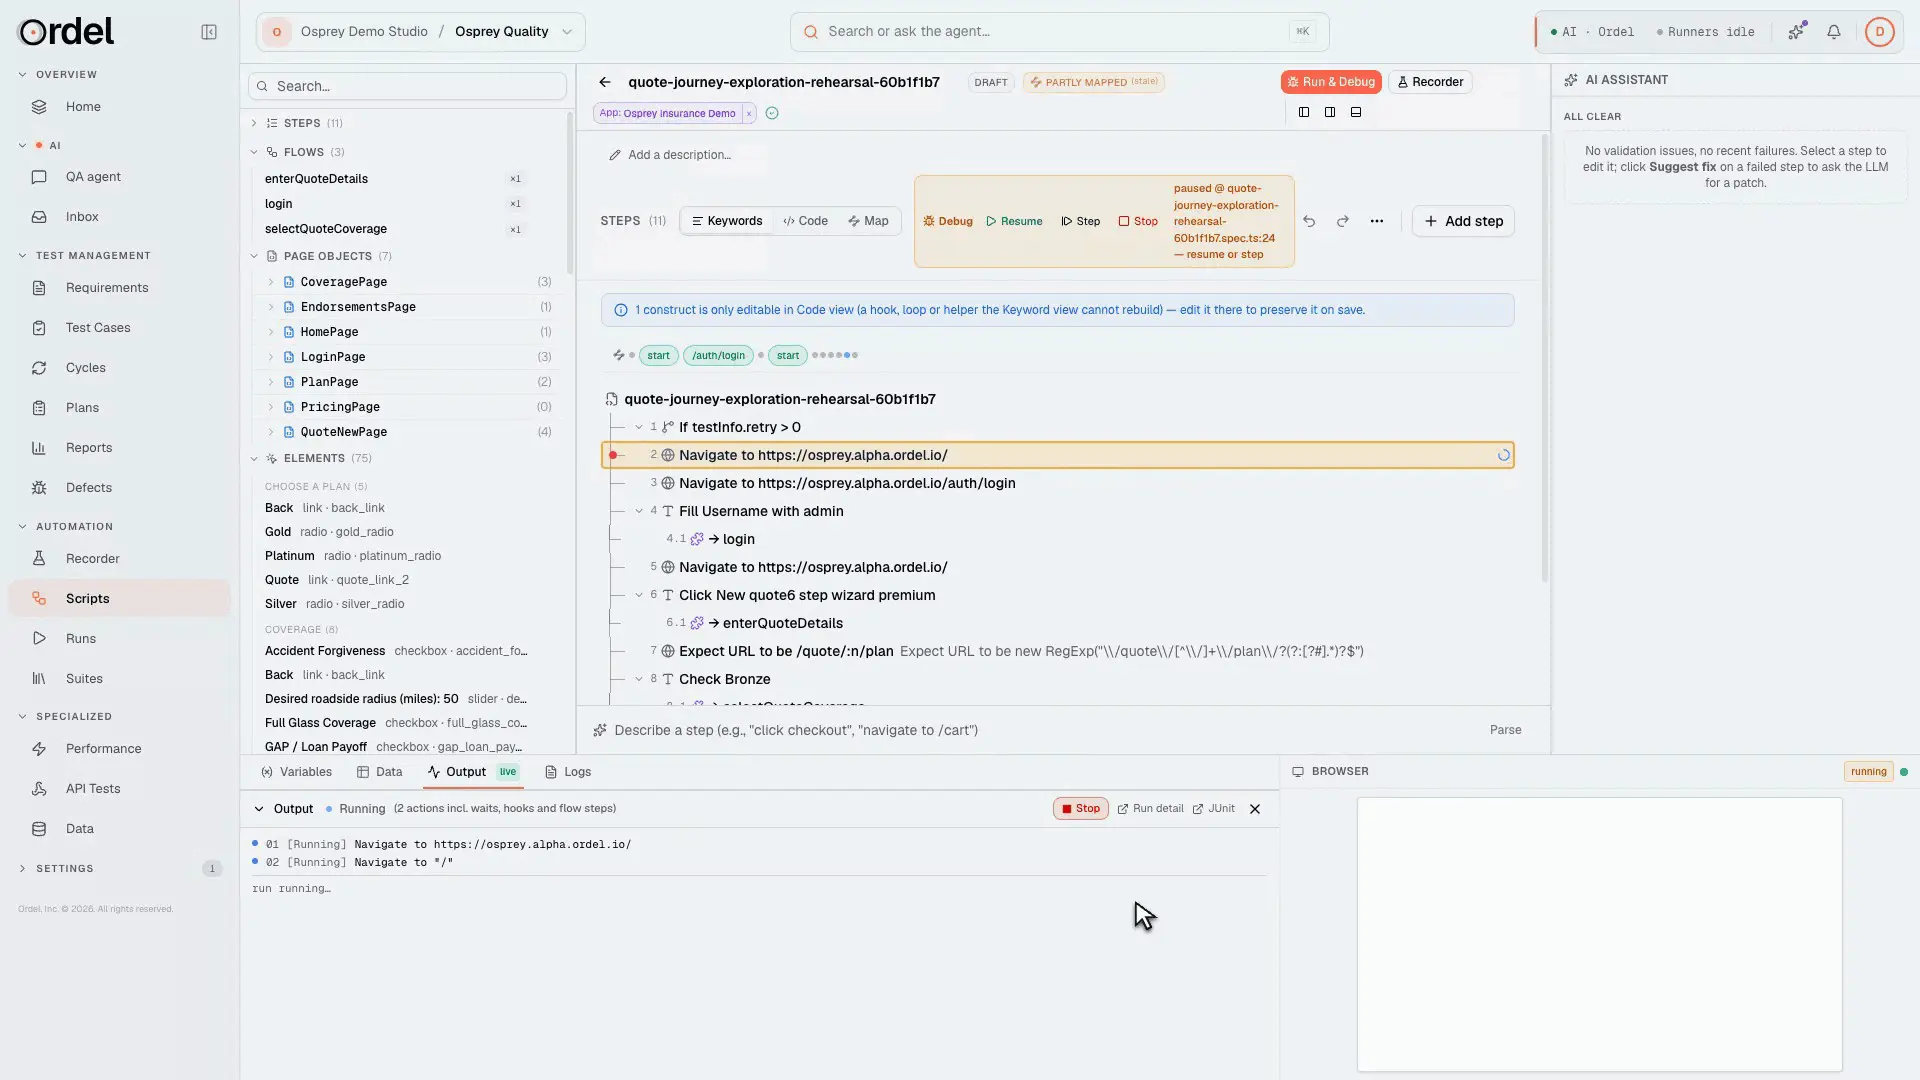Switch to Code view tab
Screen dimensions: 1920x1080
(x=805, y=221)
